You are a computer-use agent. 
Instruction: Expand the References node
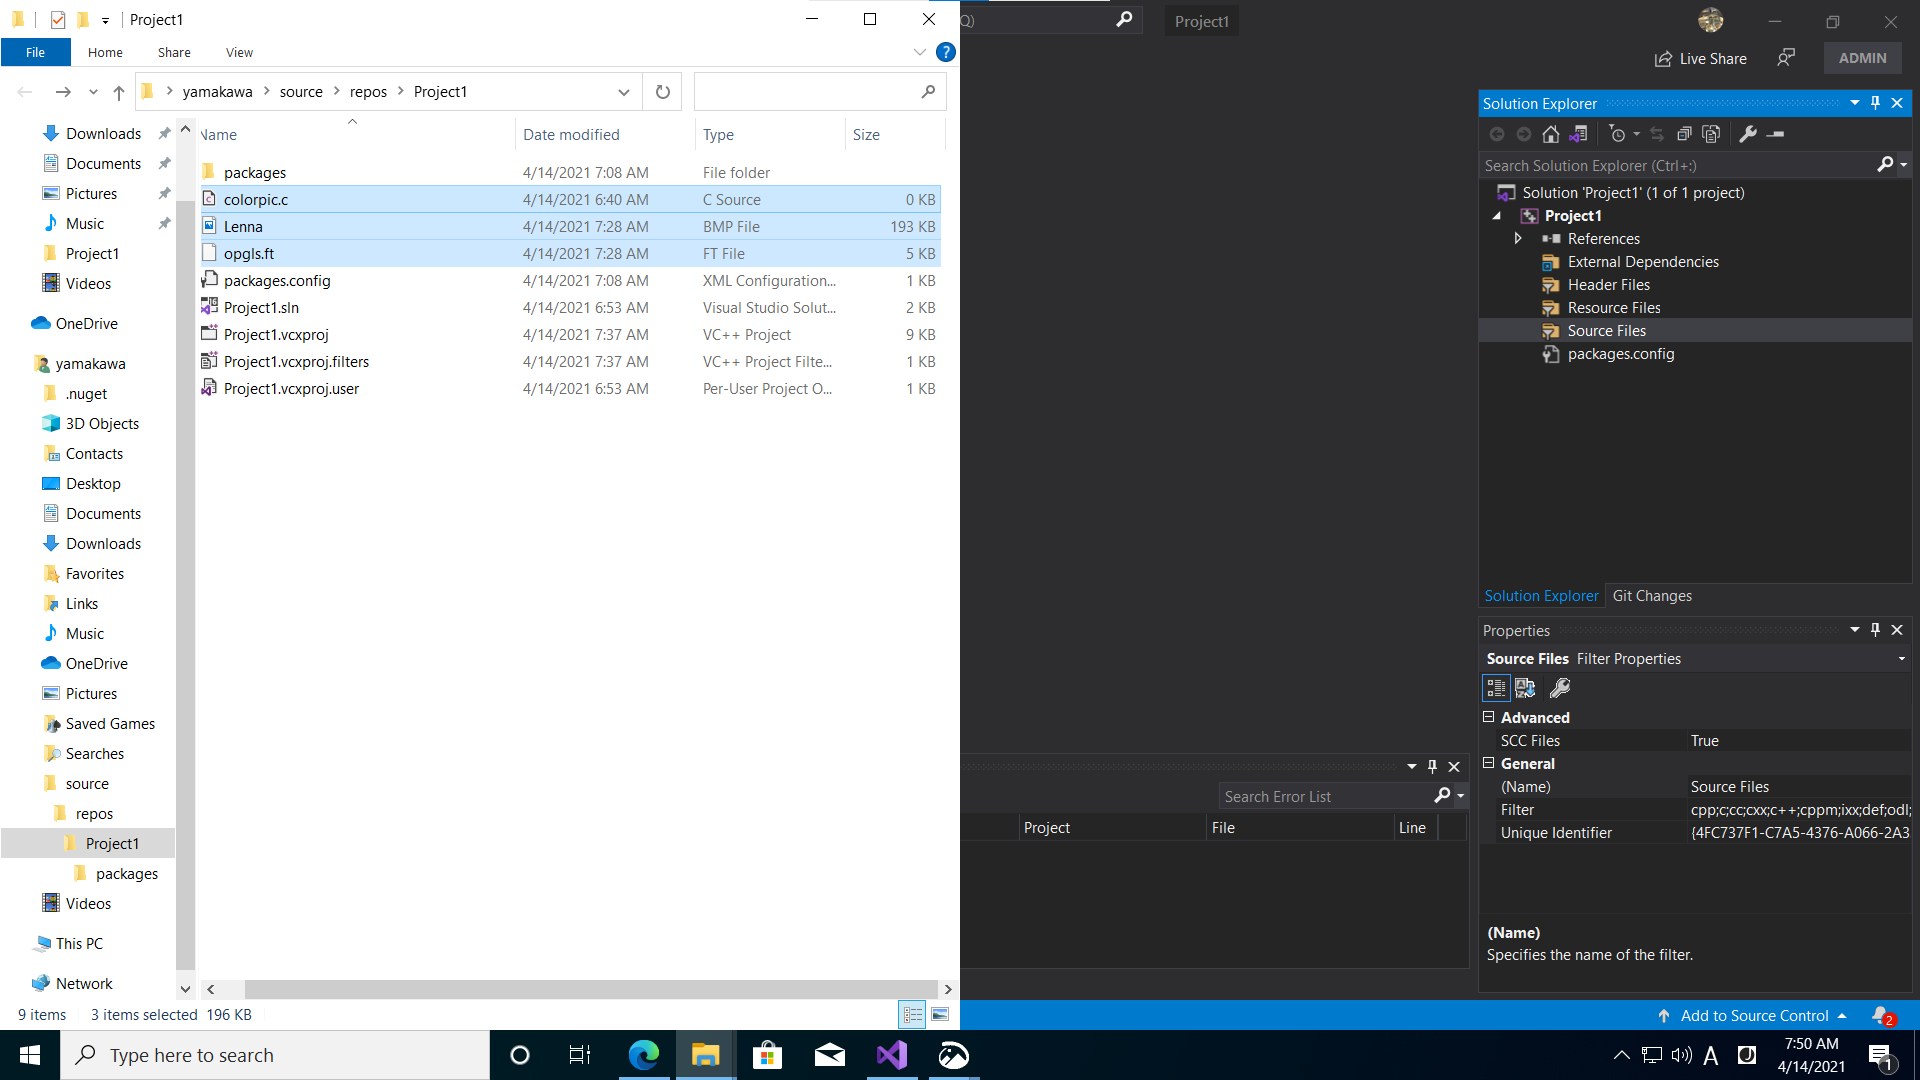pyautogui.click(x=1518, y=238)
